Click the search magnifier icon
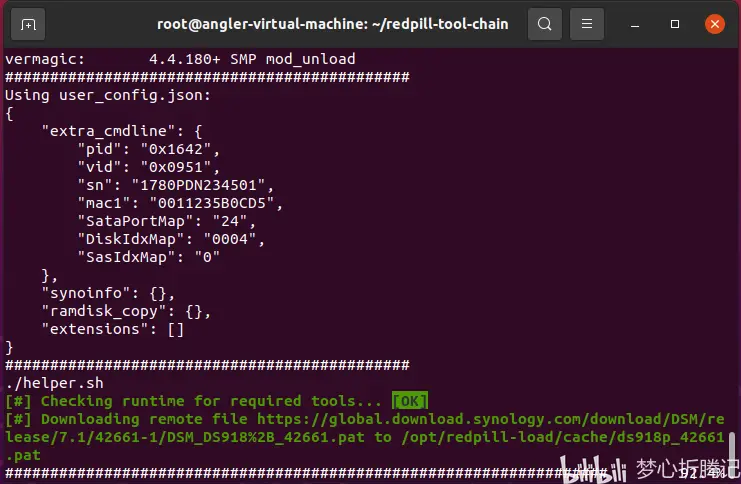 click(544, 23)
